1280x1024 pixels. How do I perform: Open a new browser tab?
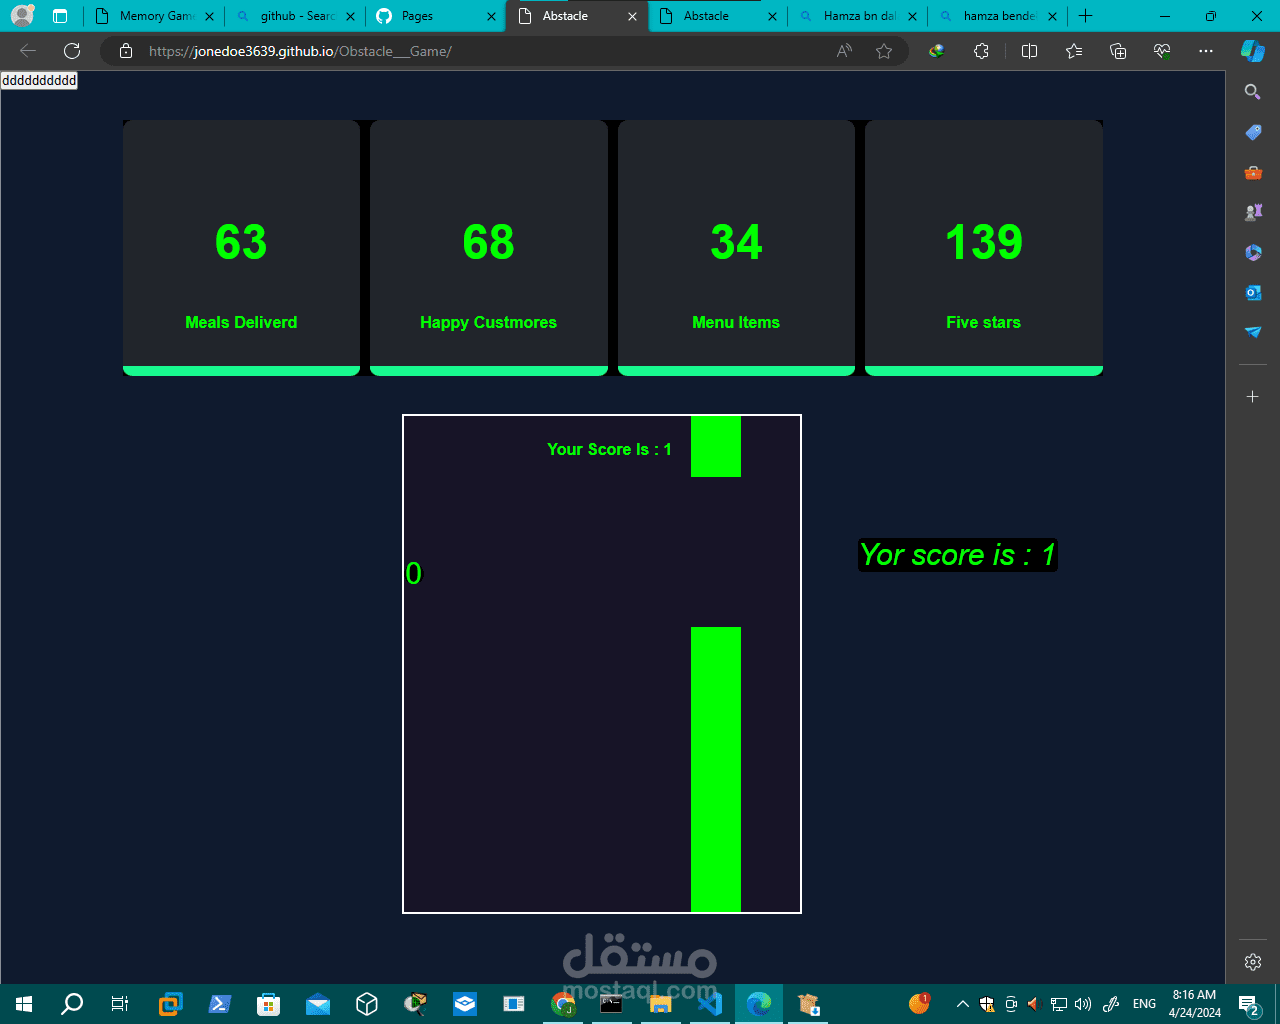pos(1086,16)
